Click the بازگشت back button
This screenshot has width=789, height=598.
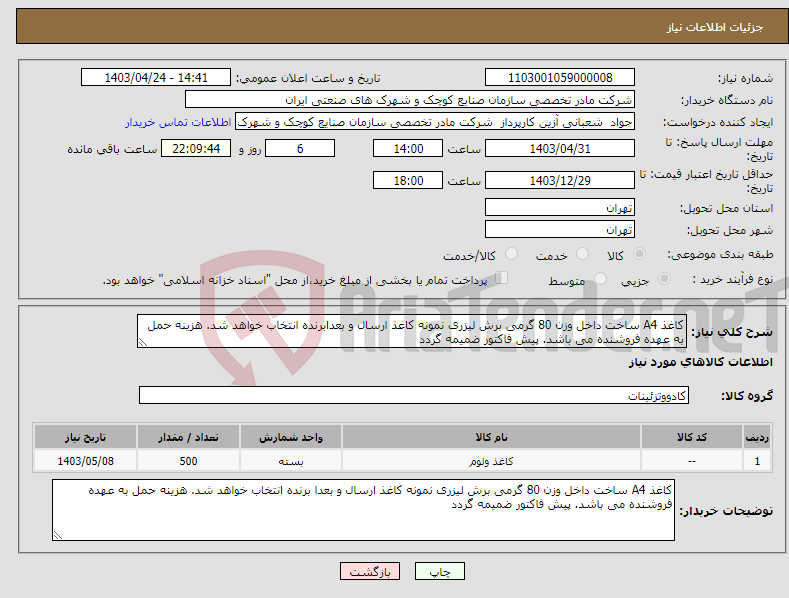tap(370, 571)
